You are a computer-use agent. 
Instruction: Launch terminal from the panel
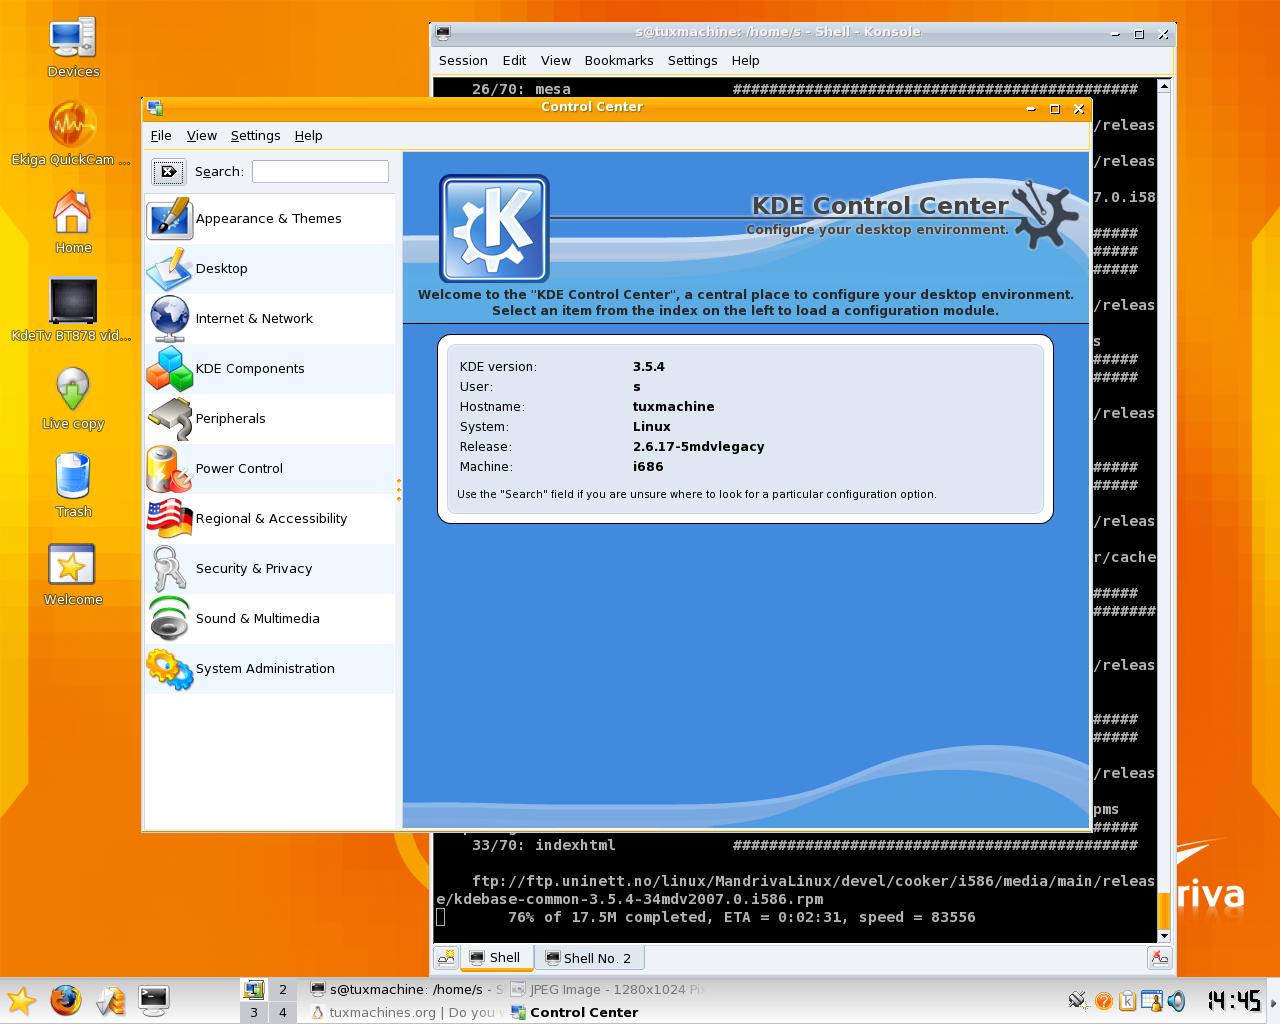click(153, 1000)
